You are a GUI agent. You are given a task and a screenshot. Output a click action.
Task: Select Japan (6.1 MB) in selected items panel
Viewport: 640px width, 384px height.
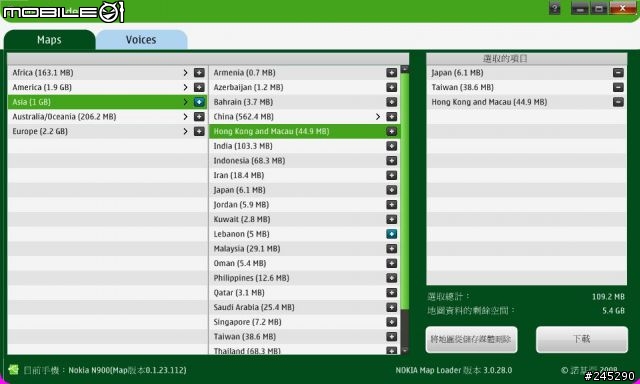(527, 73)
